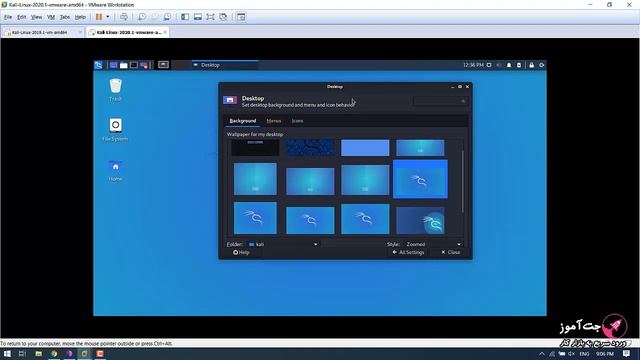Click the show desktop icon in Kali panel
The height and width of the screenshot is (360, 640).
tap(113, 65)
